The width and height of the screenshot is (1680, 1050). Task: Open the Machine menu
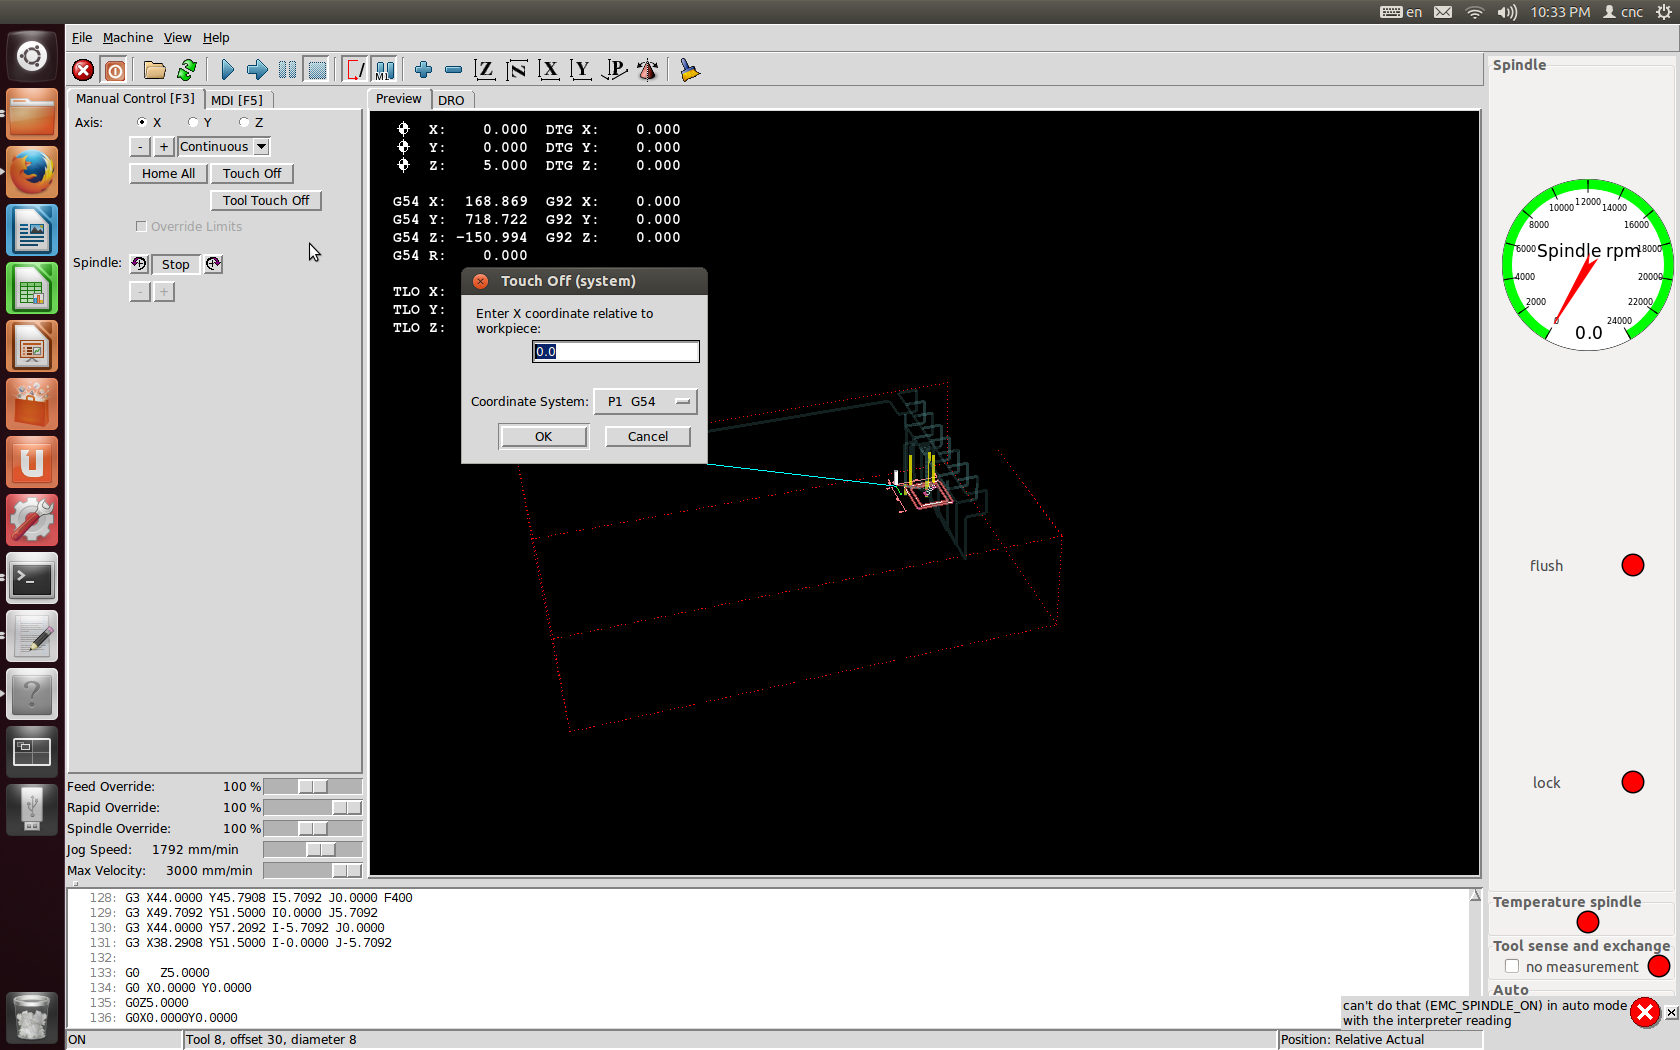(128, 38)
